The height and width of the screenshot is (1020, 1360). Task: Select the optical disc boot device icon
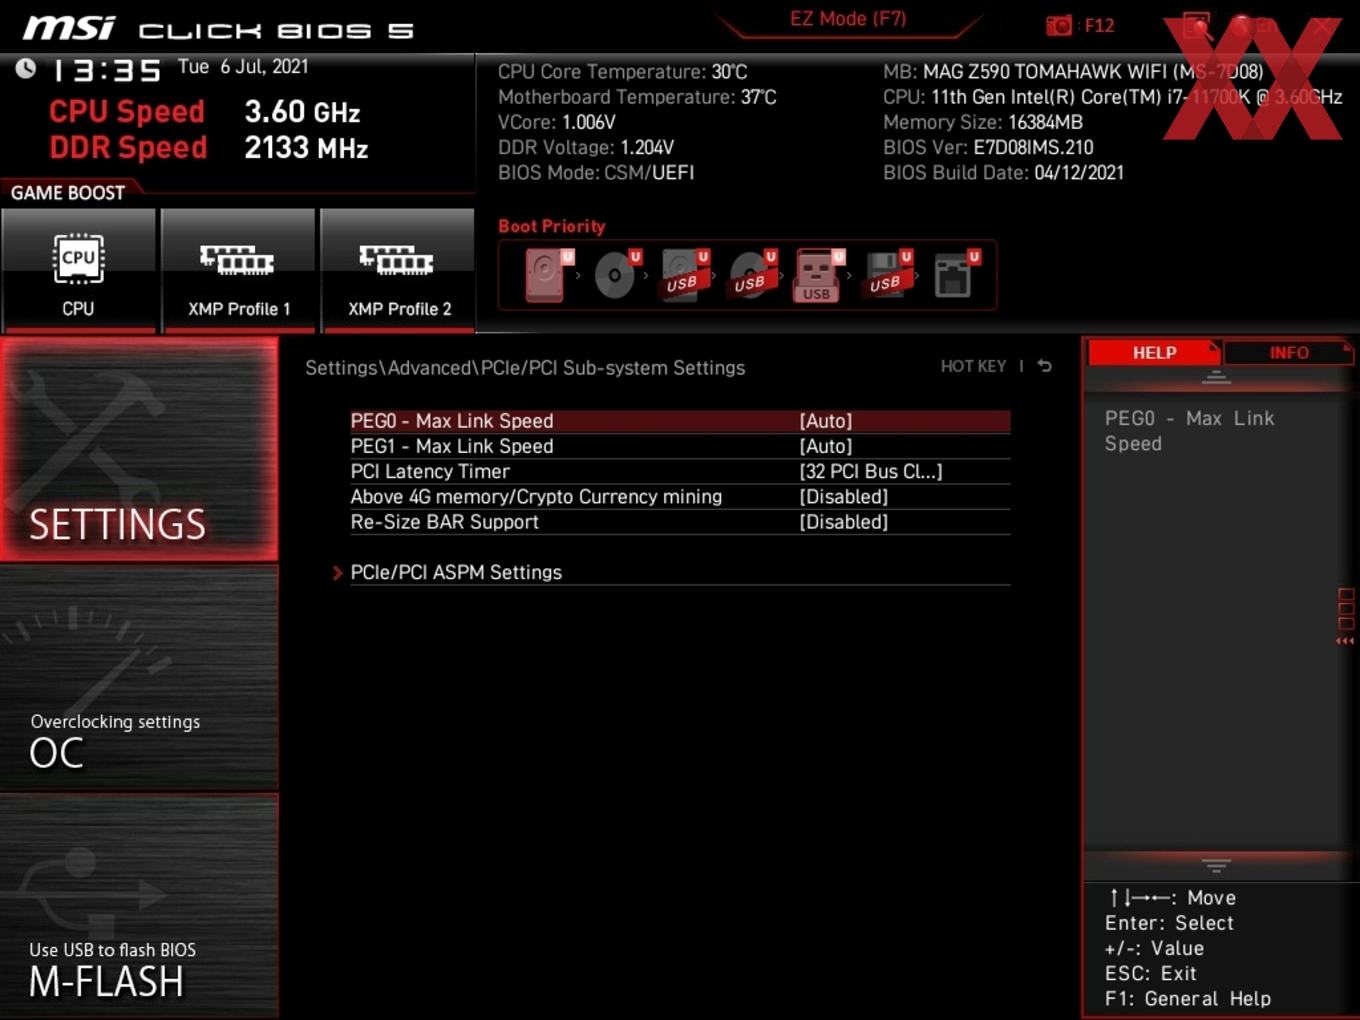616,275
